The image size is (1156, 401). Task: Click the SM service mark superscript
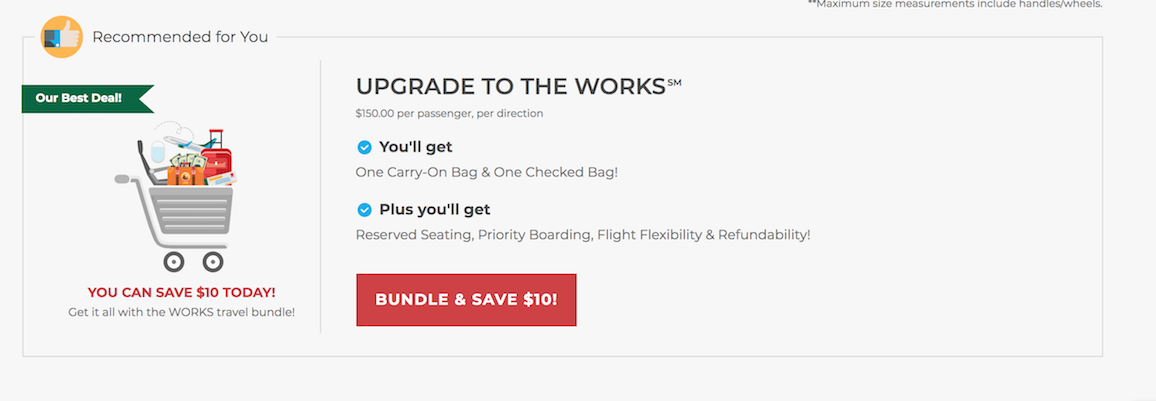point(674,83)
